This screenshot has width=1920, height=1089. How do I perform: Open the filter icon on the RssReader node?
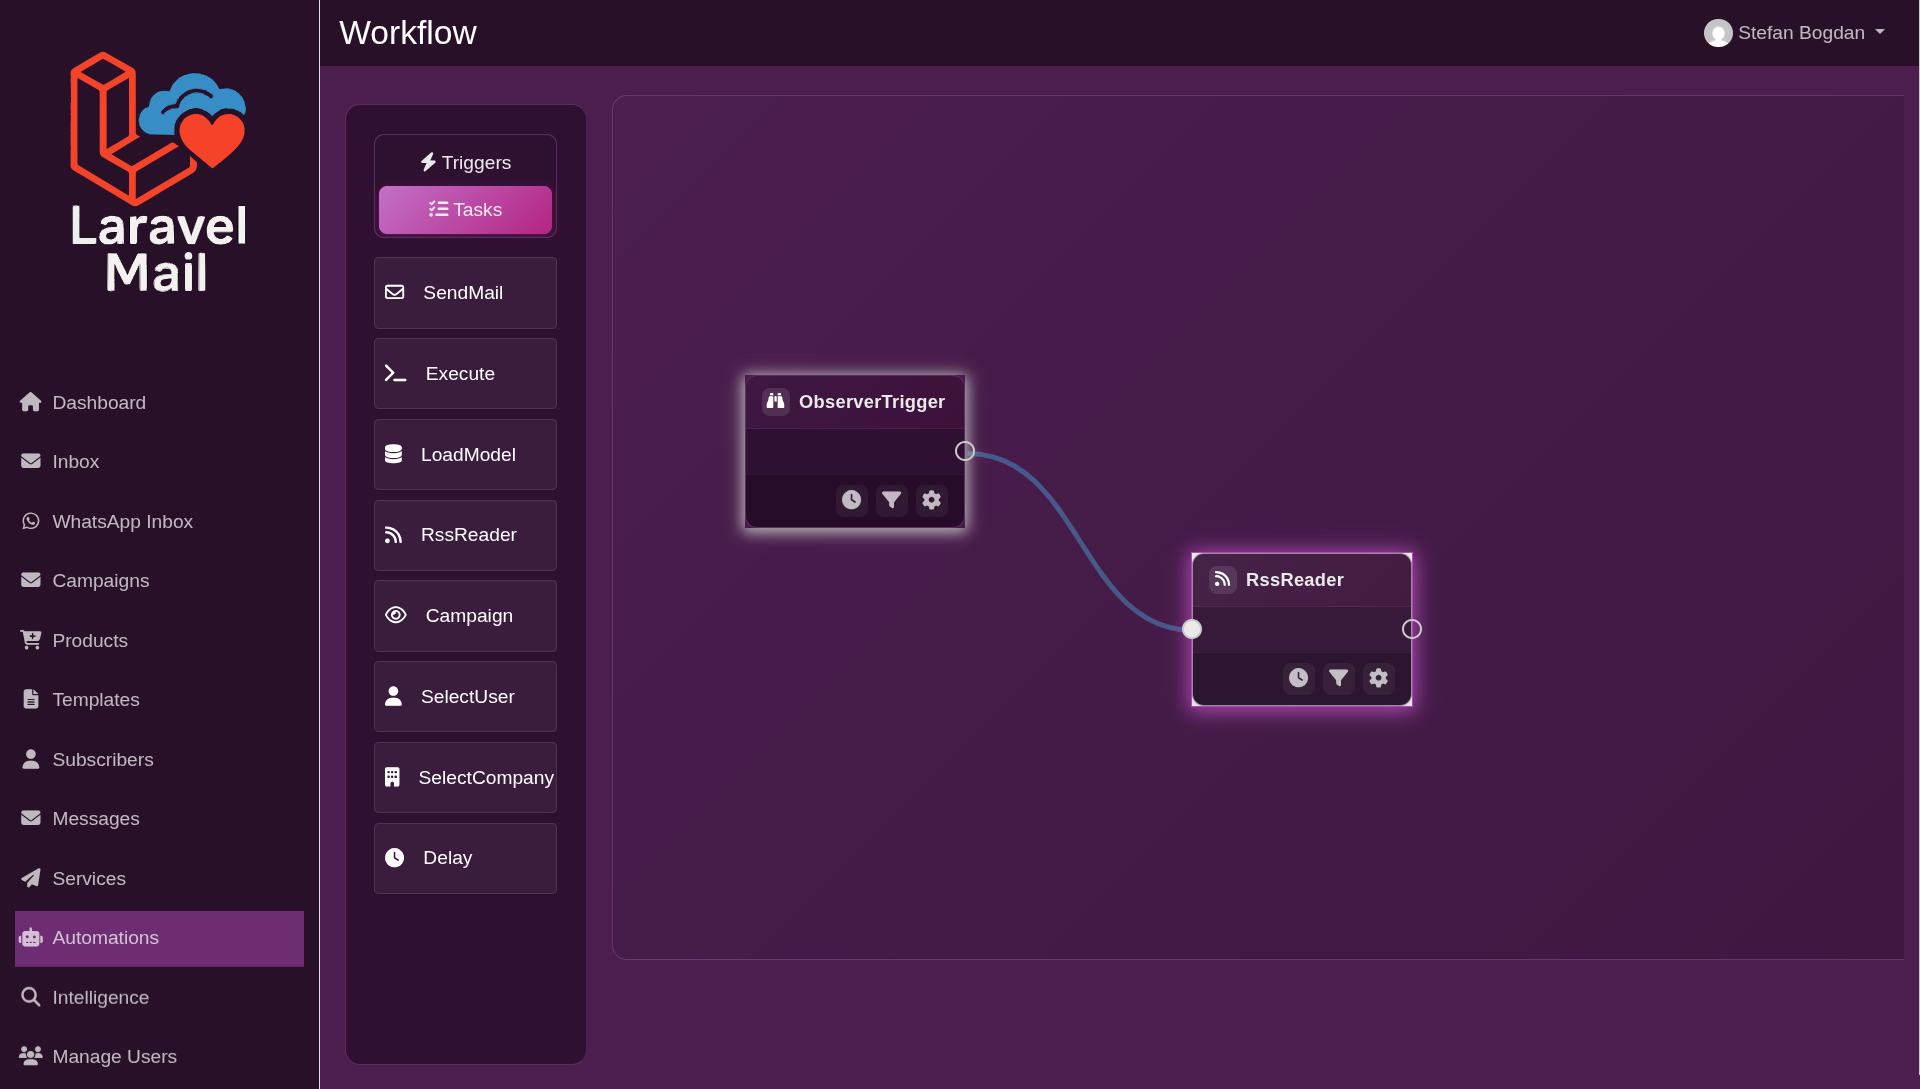pyautogui.click(x=1338, y=678)
